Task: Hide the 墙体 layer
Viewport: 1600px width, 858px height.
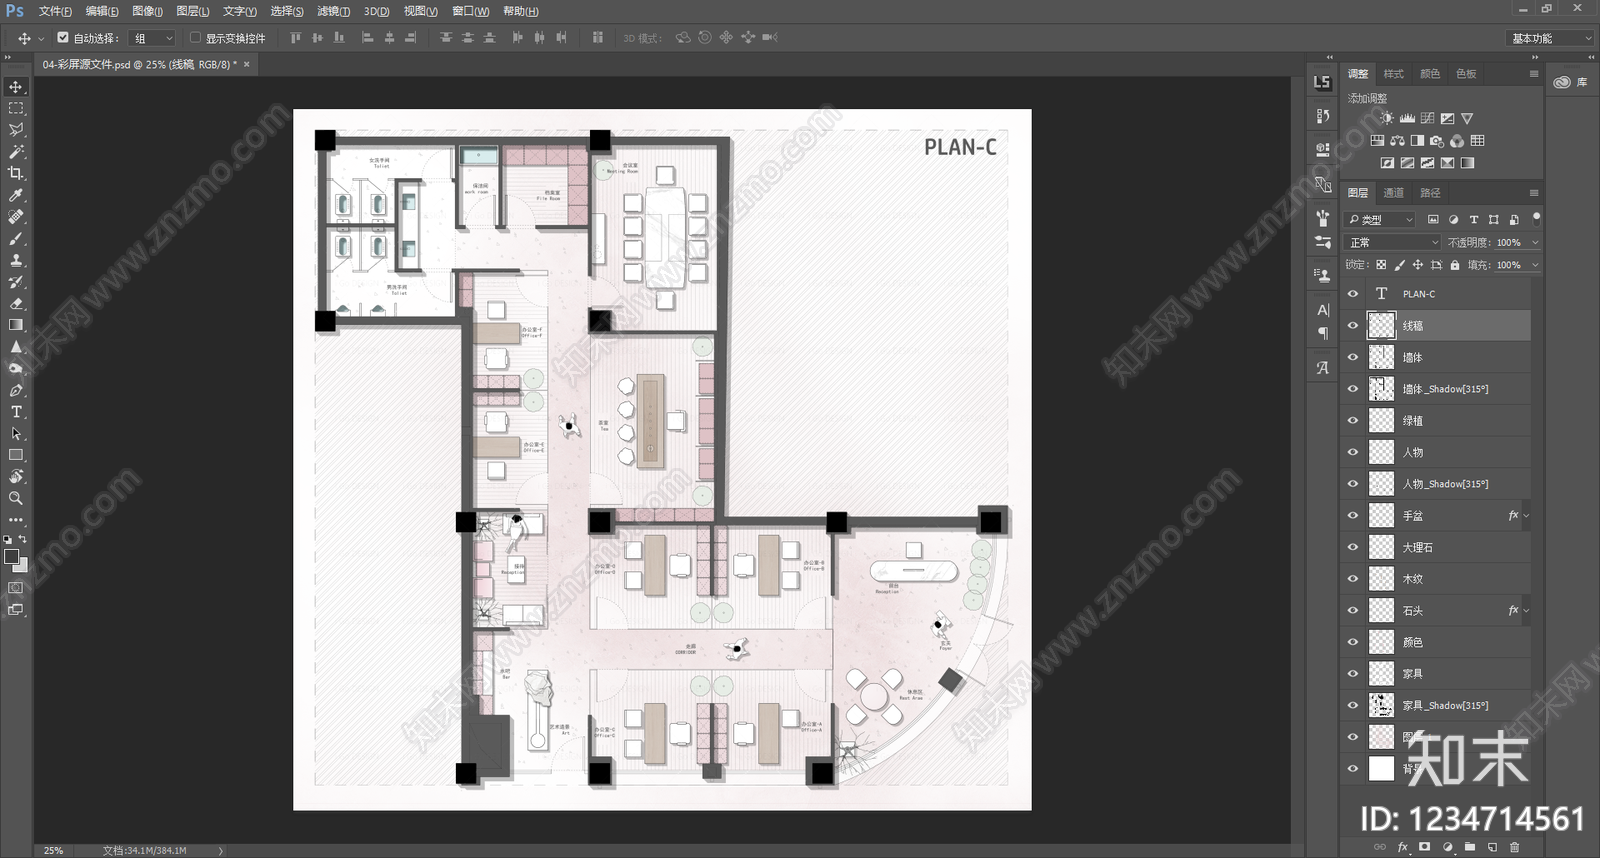Action: tap(1353, 357)
